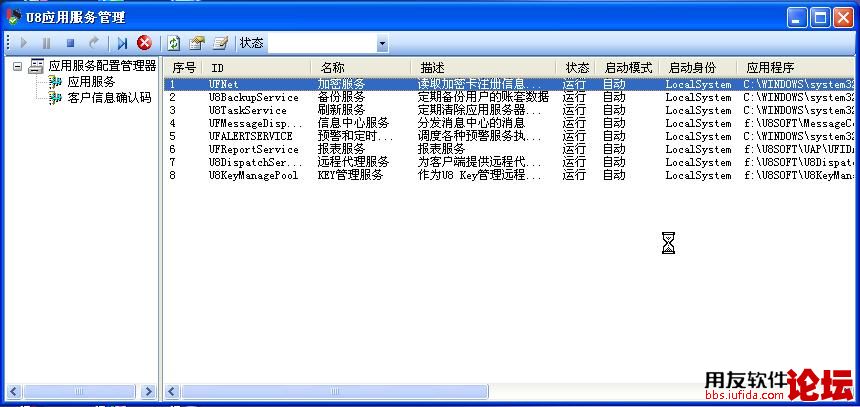Viewport: 860px width, 407px height.
Task: Click the icon beside 客户信息确认码 node
Action: (55, 98)
